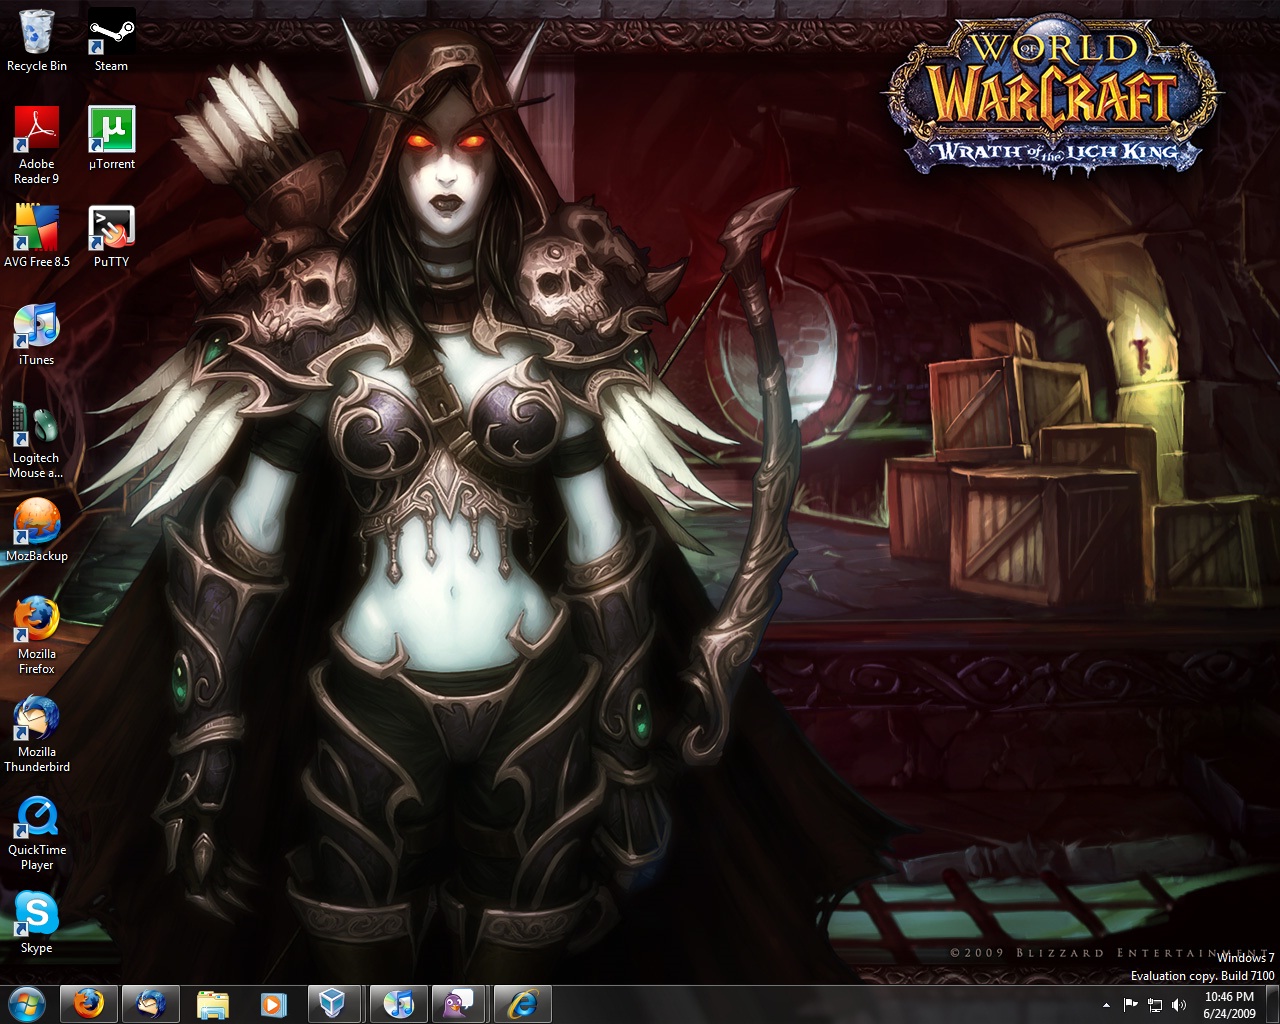Image resolution: width=1280 pixels, height=1024 pixels.
Task: Select the QuickTime Player desktop icon
Action: (37, 832)
